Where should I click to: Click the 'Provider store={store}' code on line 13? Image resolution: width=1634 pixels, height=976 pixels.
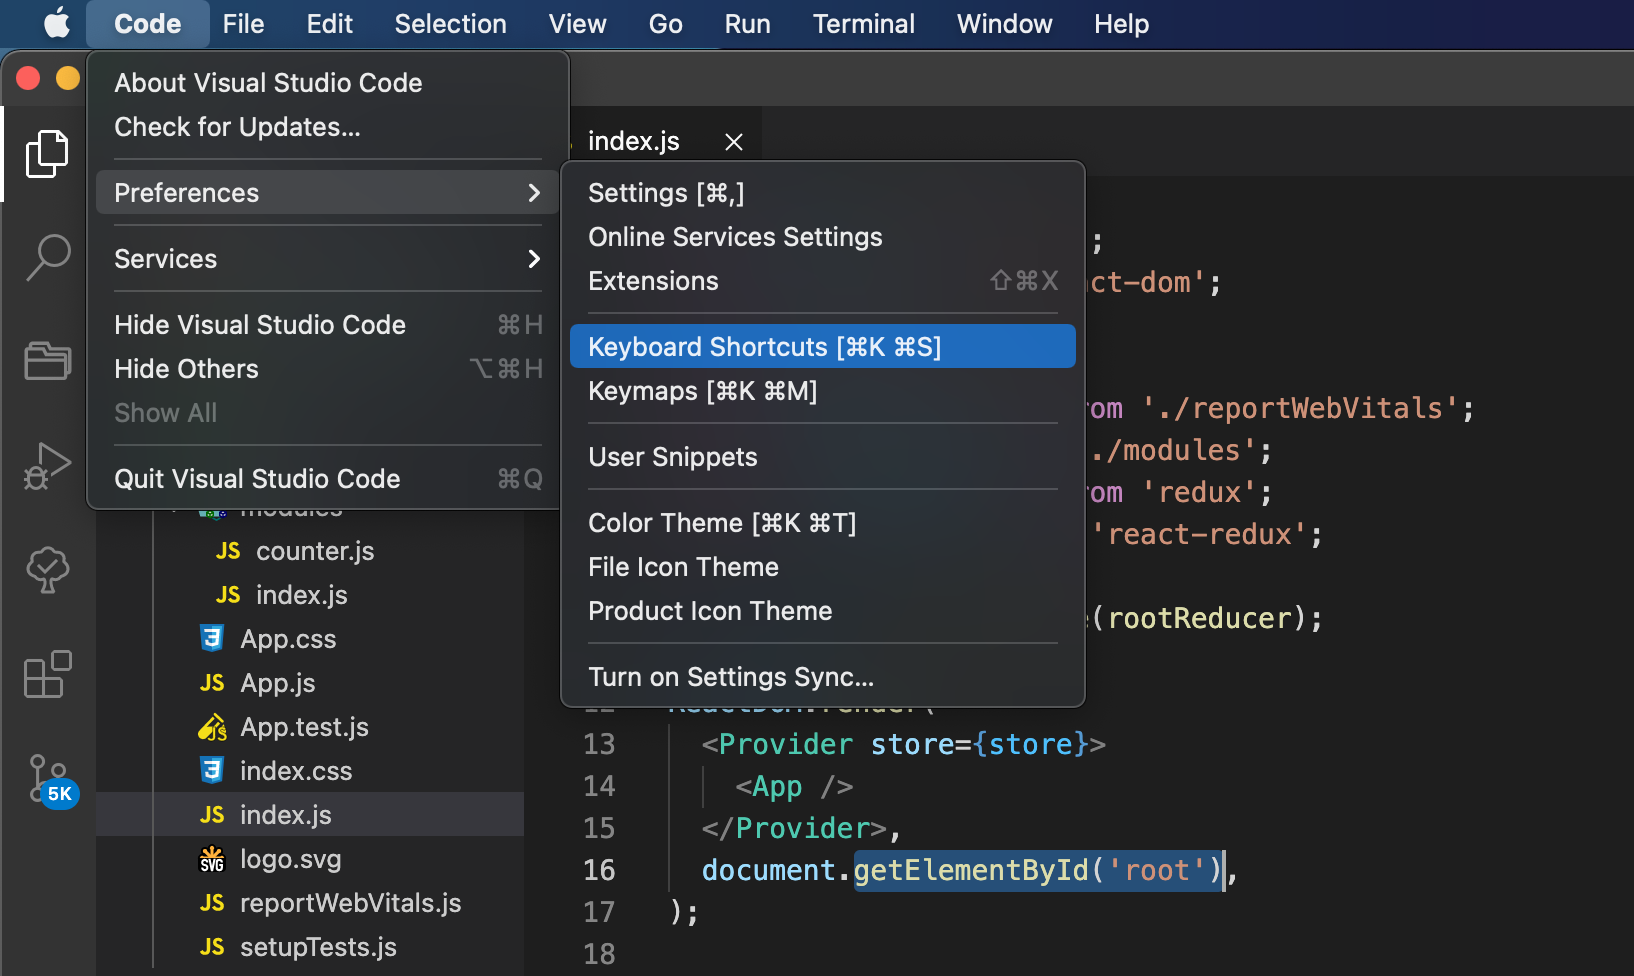(902, 744)
